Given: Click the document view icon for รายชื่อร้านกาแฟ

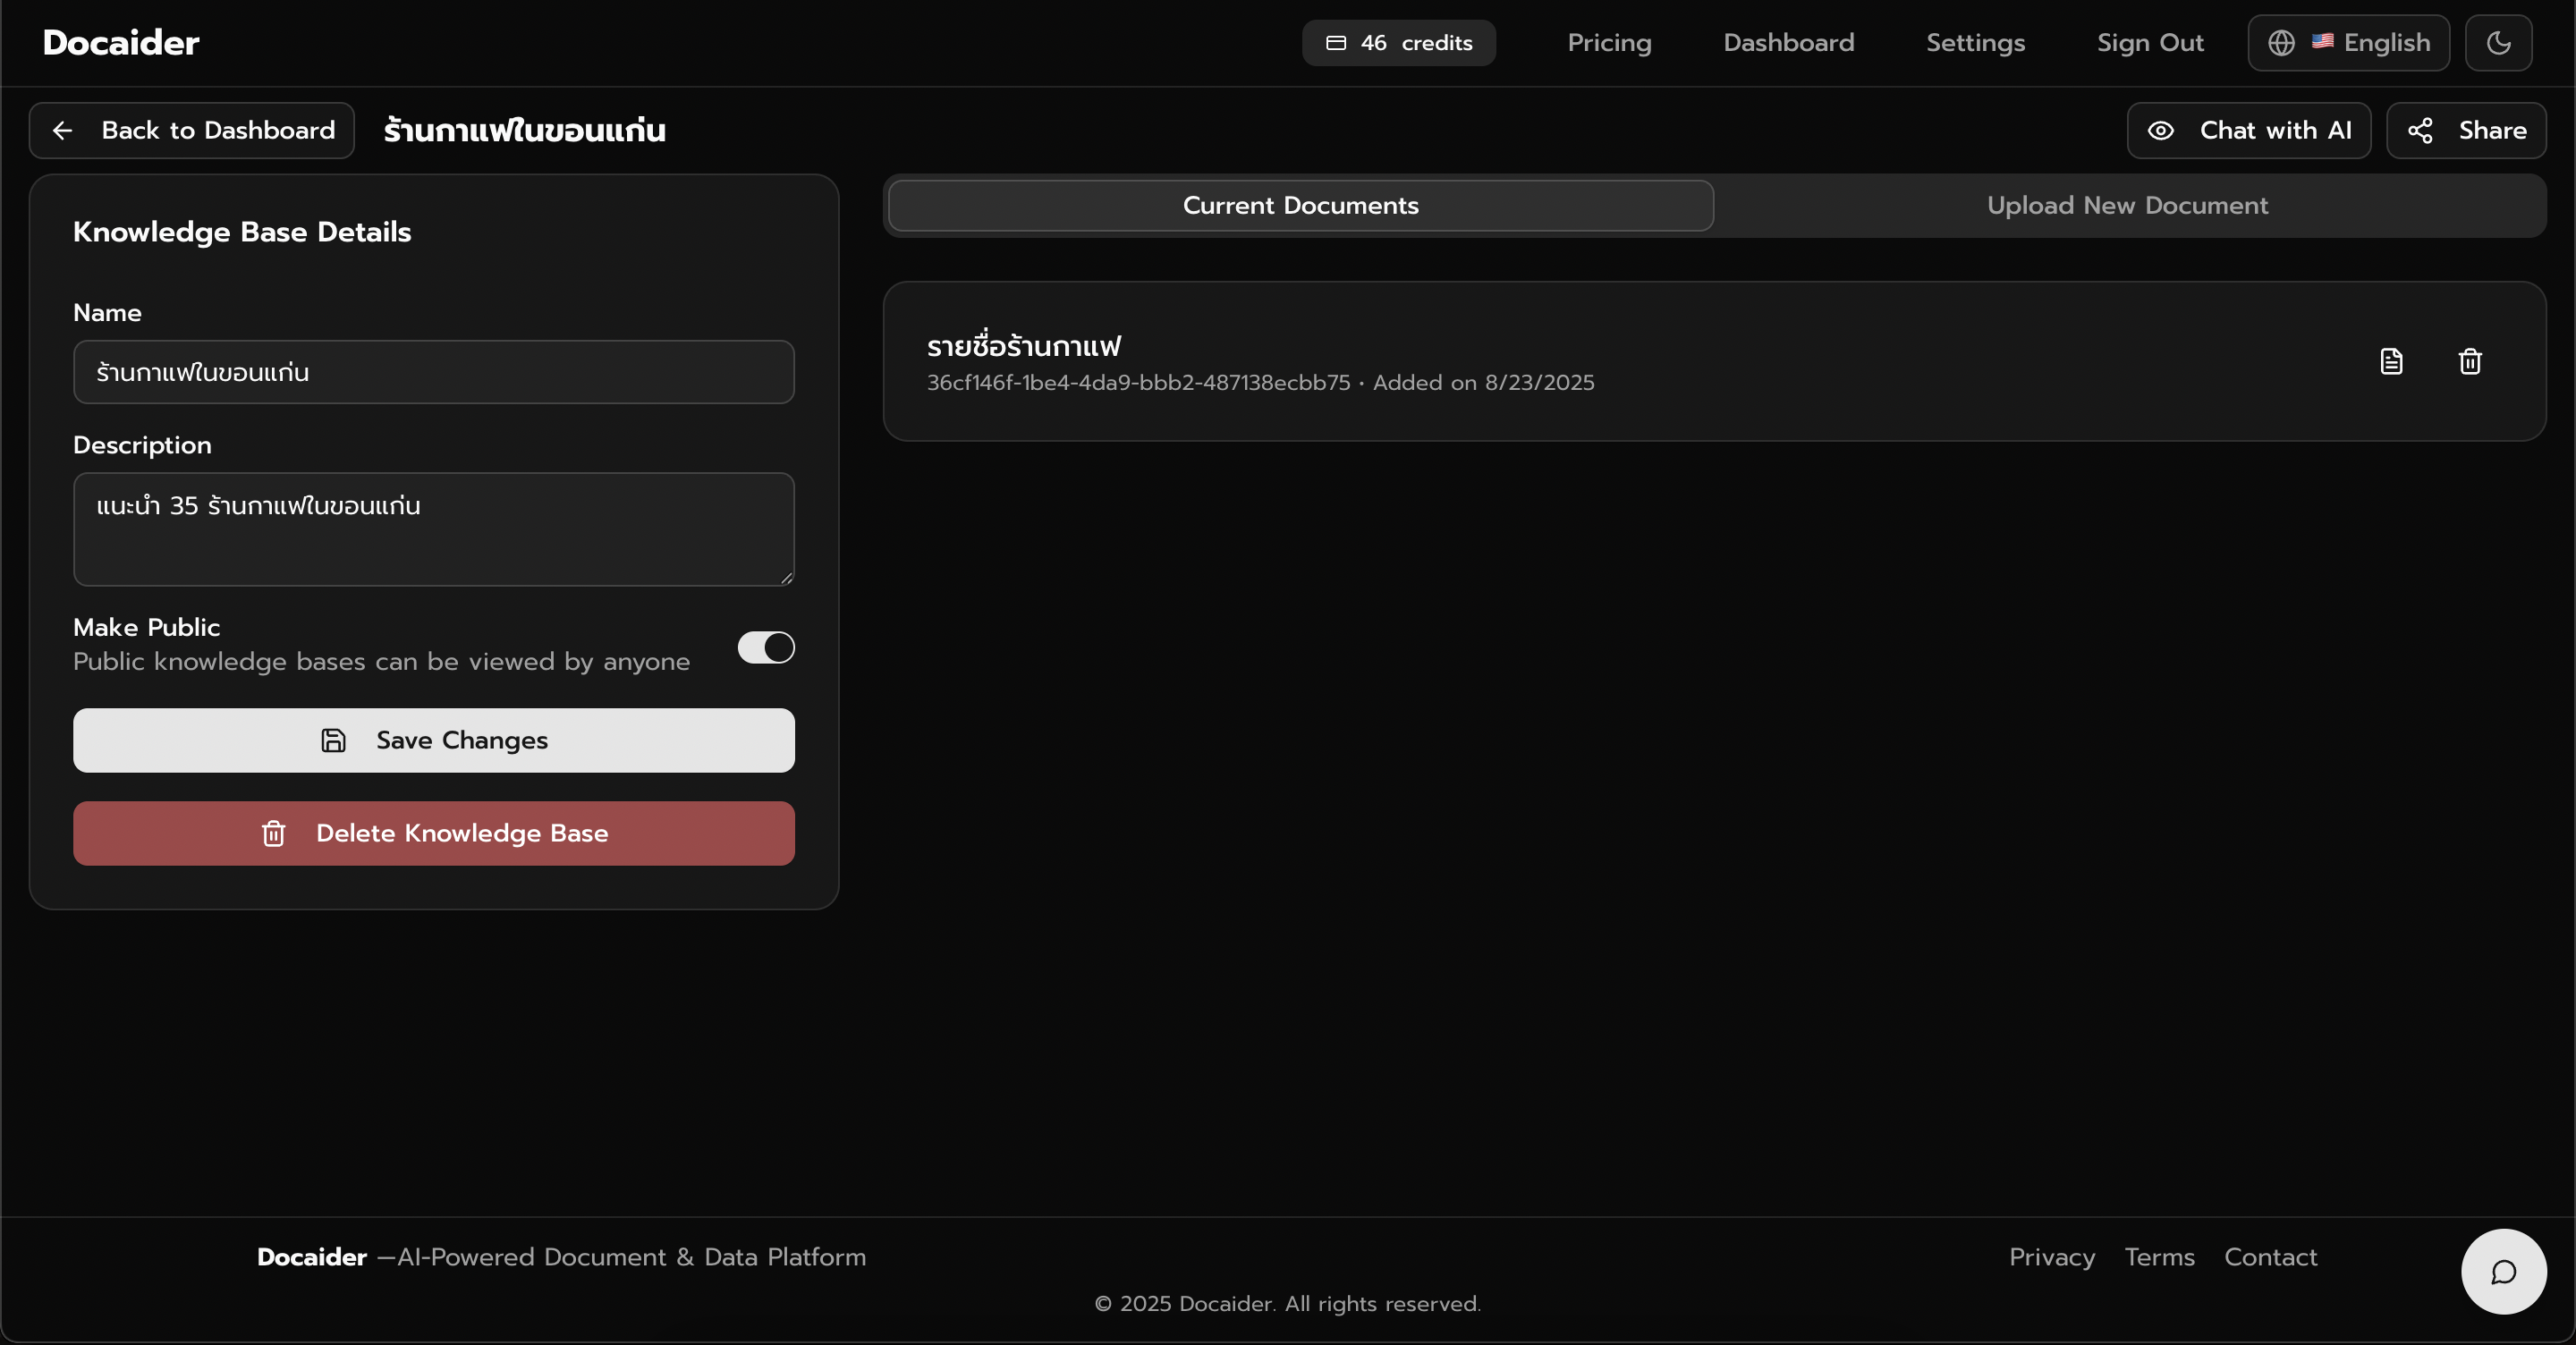Looking at the screenshot, I should (x=2390, y=361).
